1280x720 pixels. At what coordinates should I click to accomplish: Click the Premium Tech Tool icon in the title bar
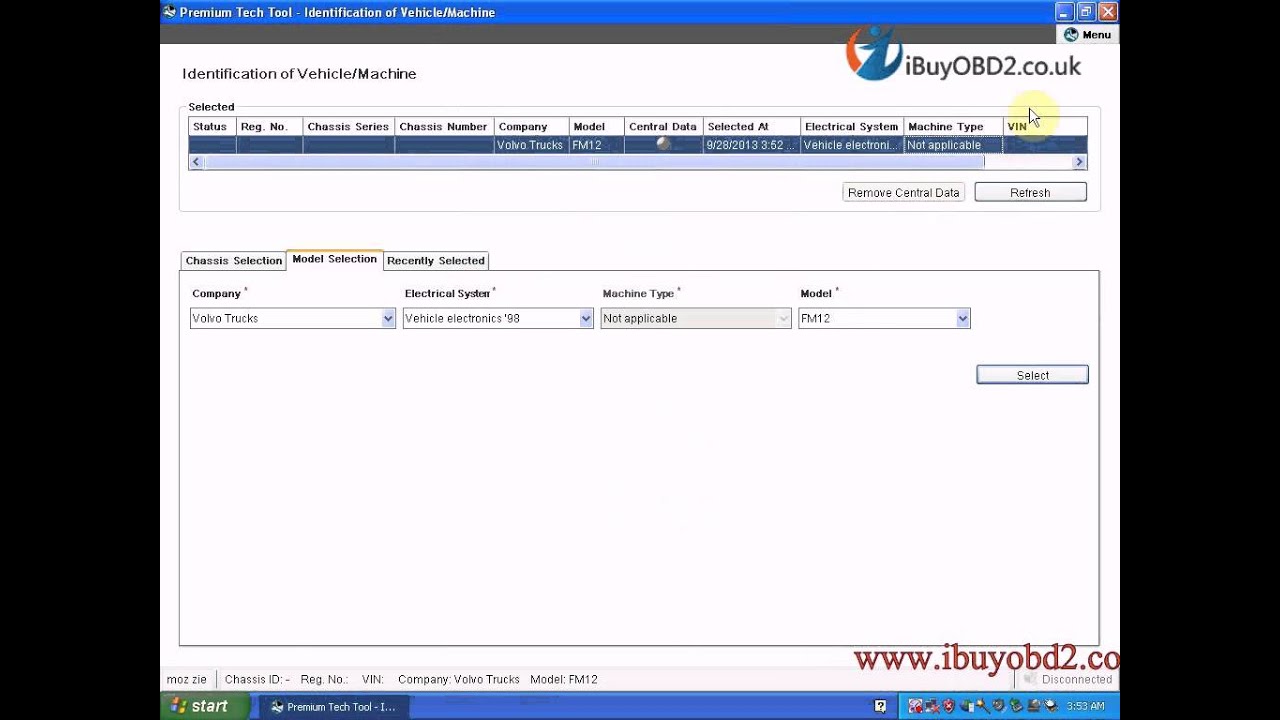click(x=169, y=12)
